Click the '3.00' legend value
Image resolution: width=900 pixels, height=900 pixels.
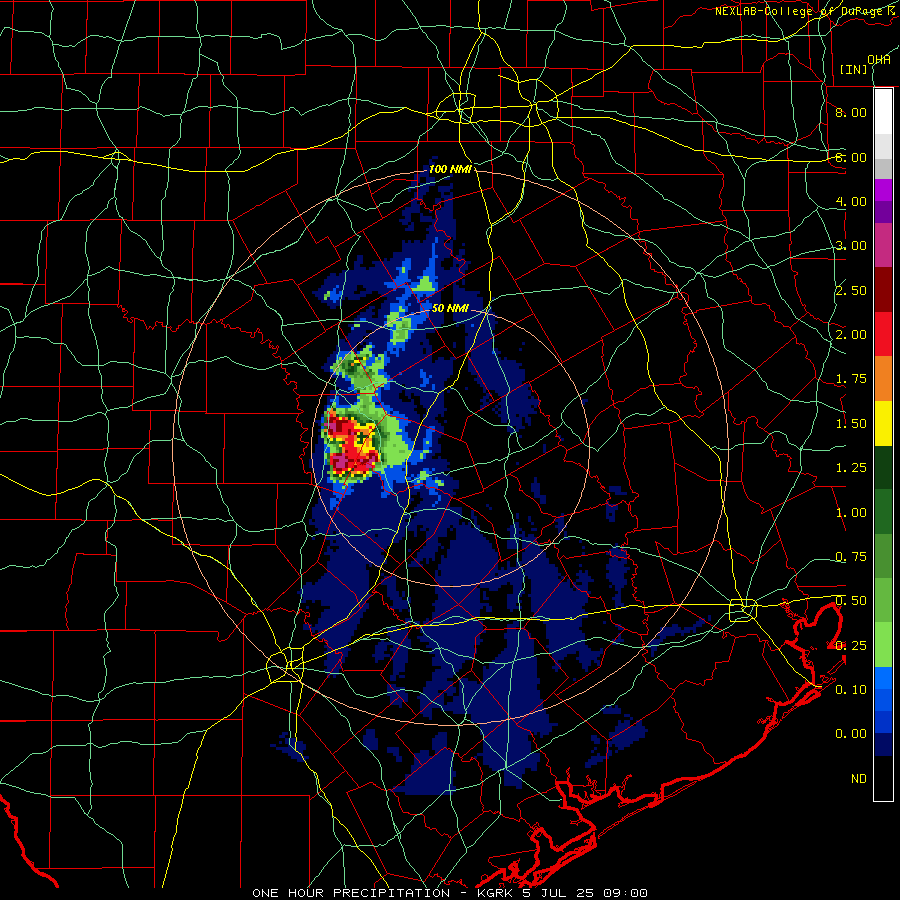point(851,246)
